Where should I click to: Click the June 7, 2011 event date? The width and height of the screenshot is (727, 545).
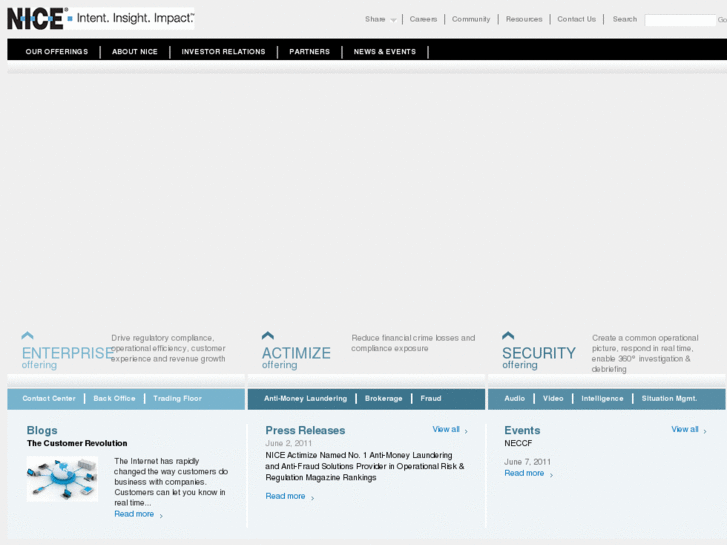pos(527,462)
